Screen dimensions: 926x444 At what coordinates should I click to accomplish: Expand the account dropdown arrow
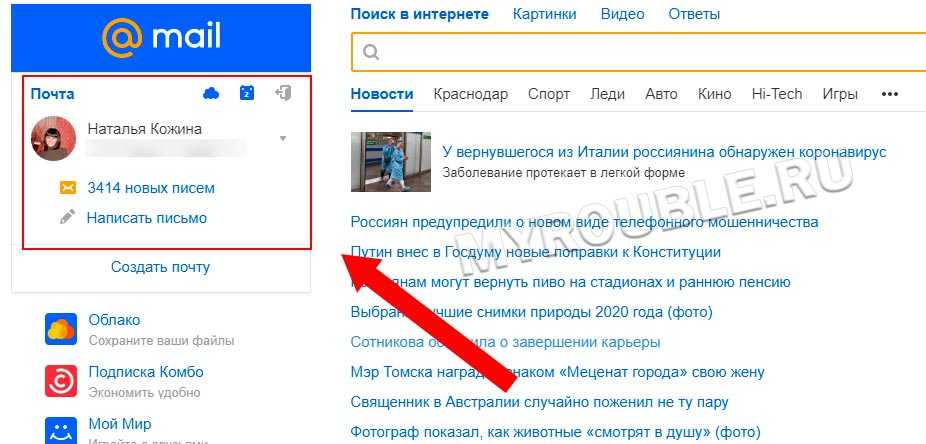283,138
